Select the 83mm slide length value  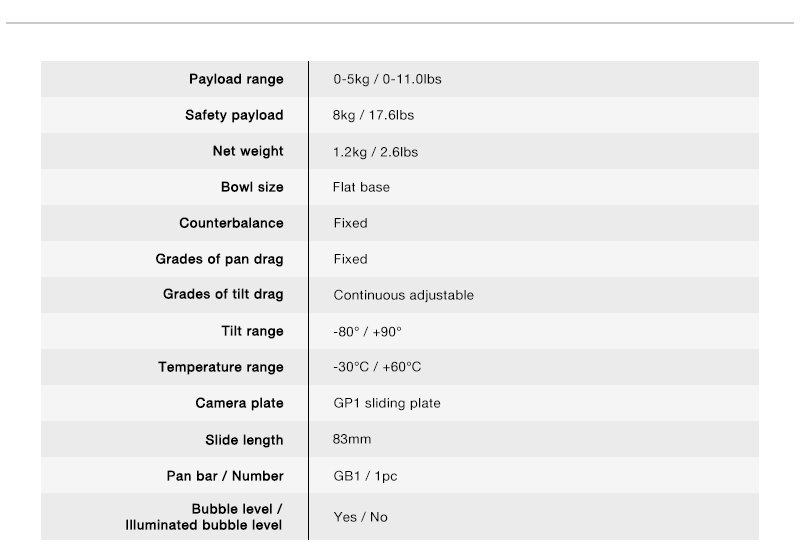click(x=352, y=439)
